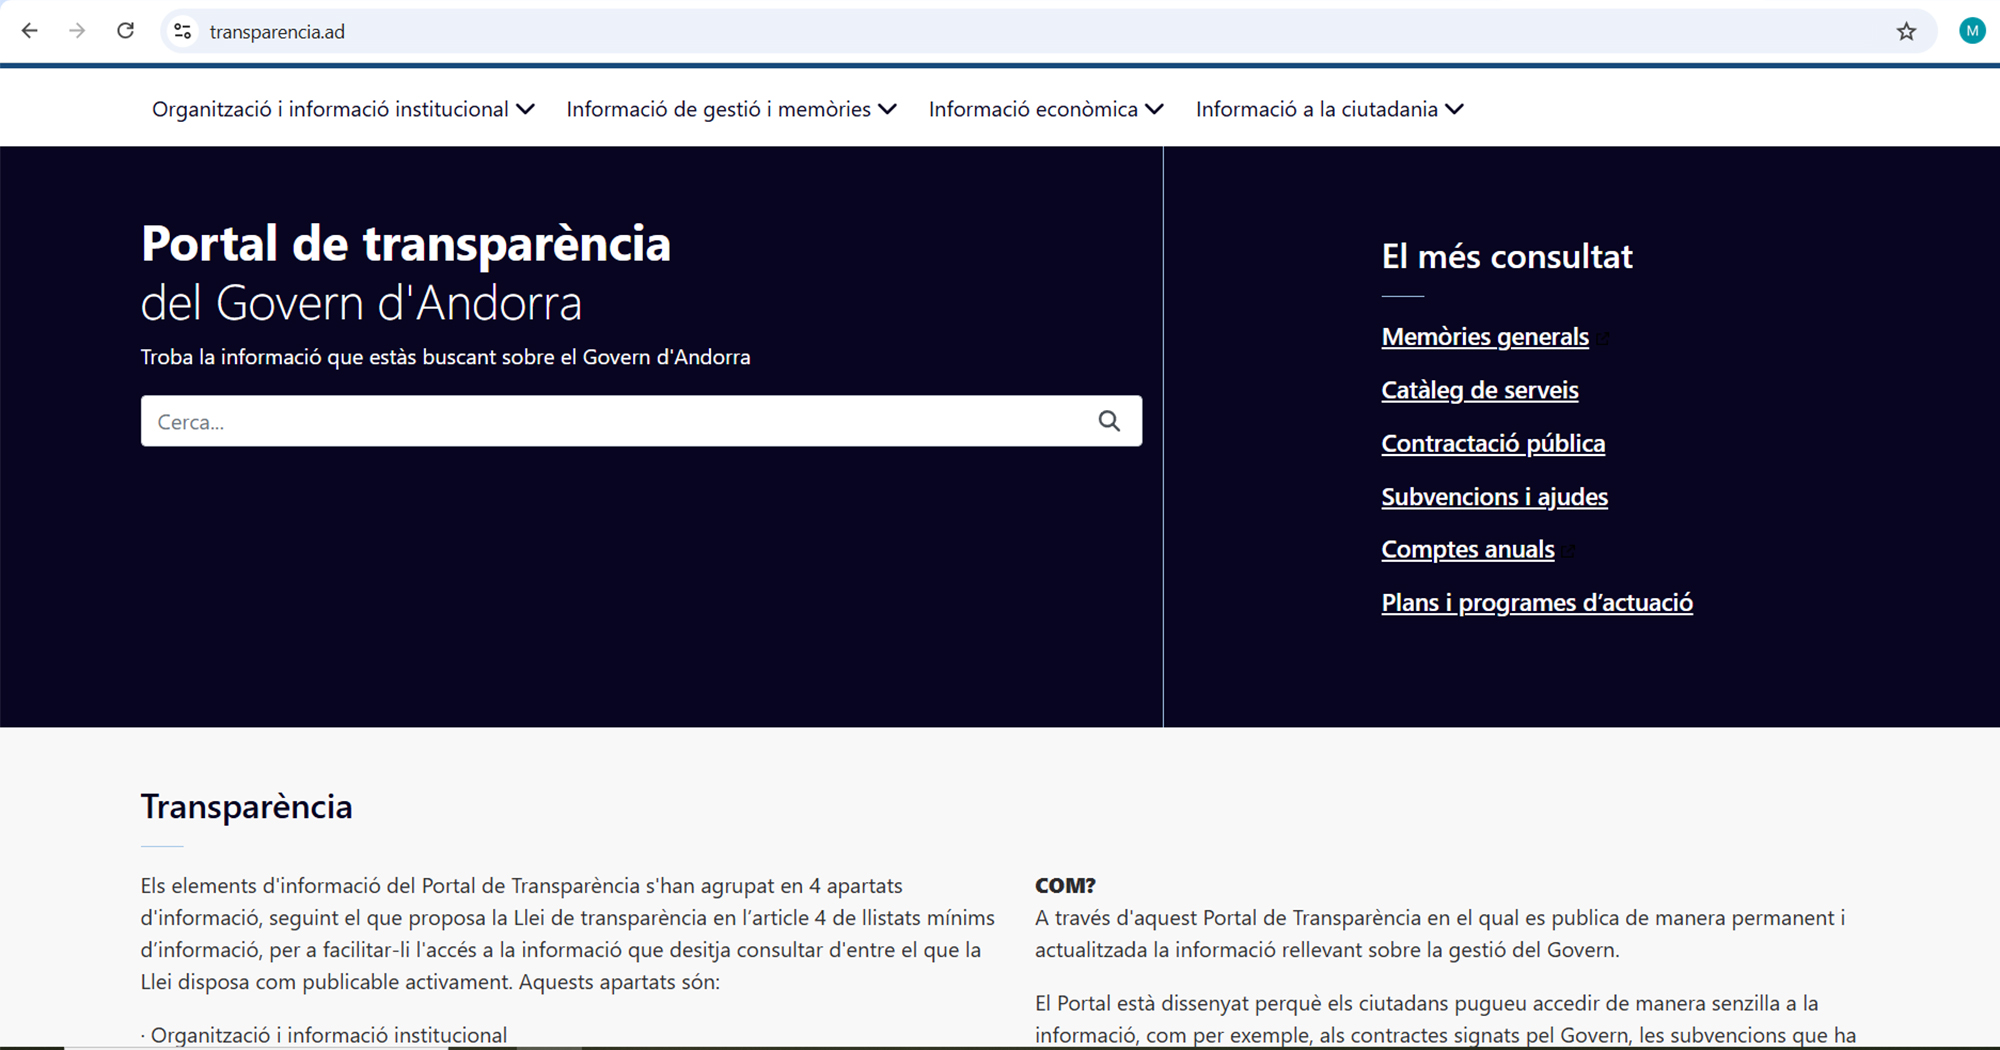Open the Chrome profile avatar
The image size is (2000, 1050).
coord(1971,32)
